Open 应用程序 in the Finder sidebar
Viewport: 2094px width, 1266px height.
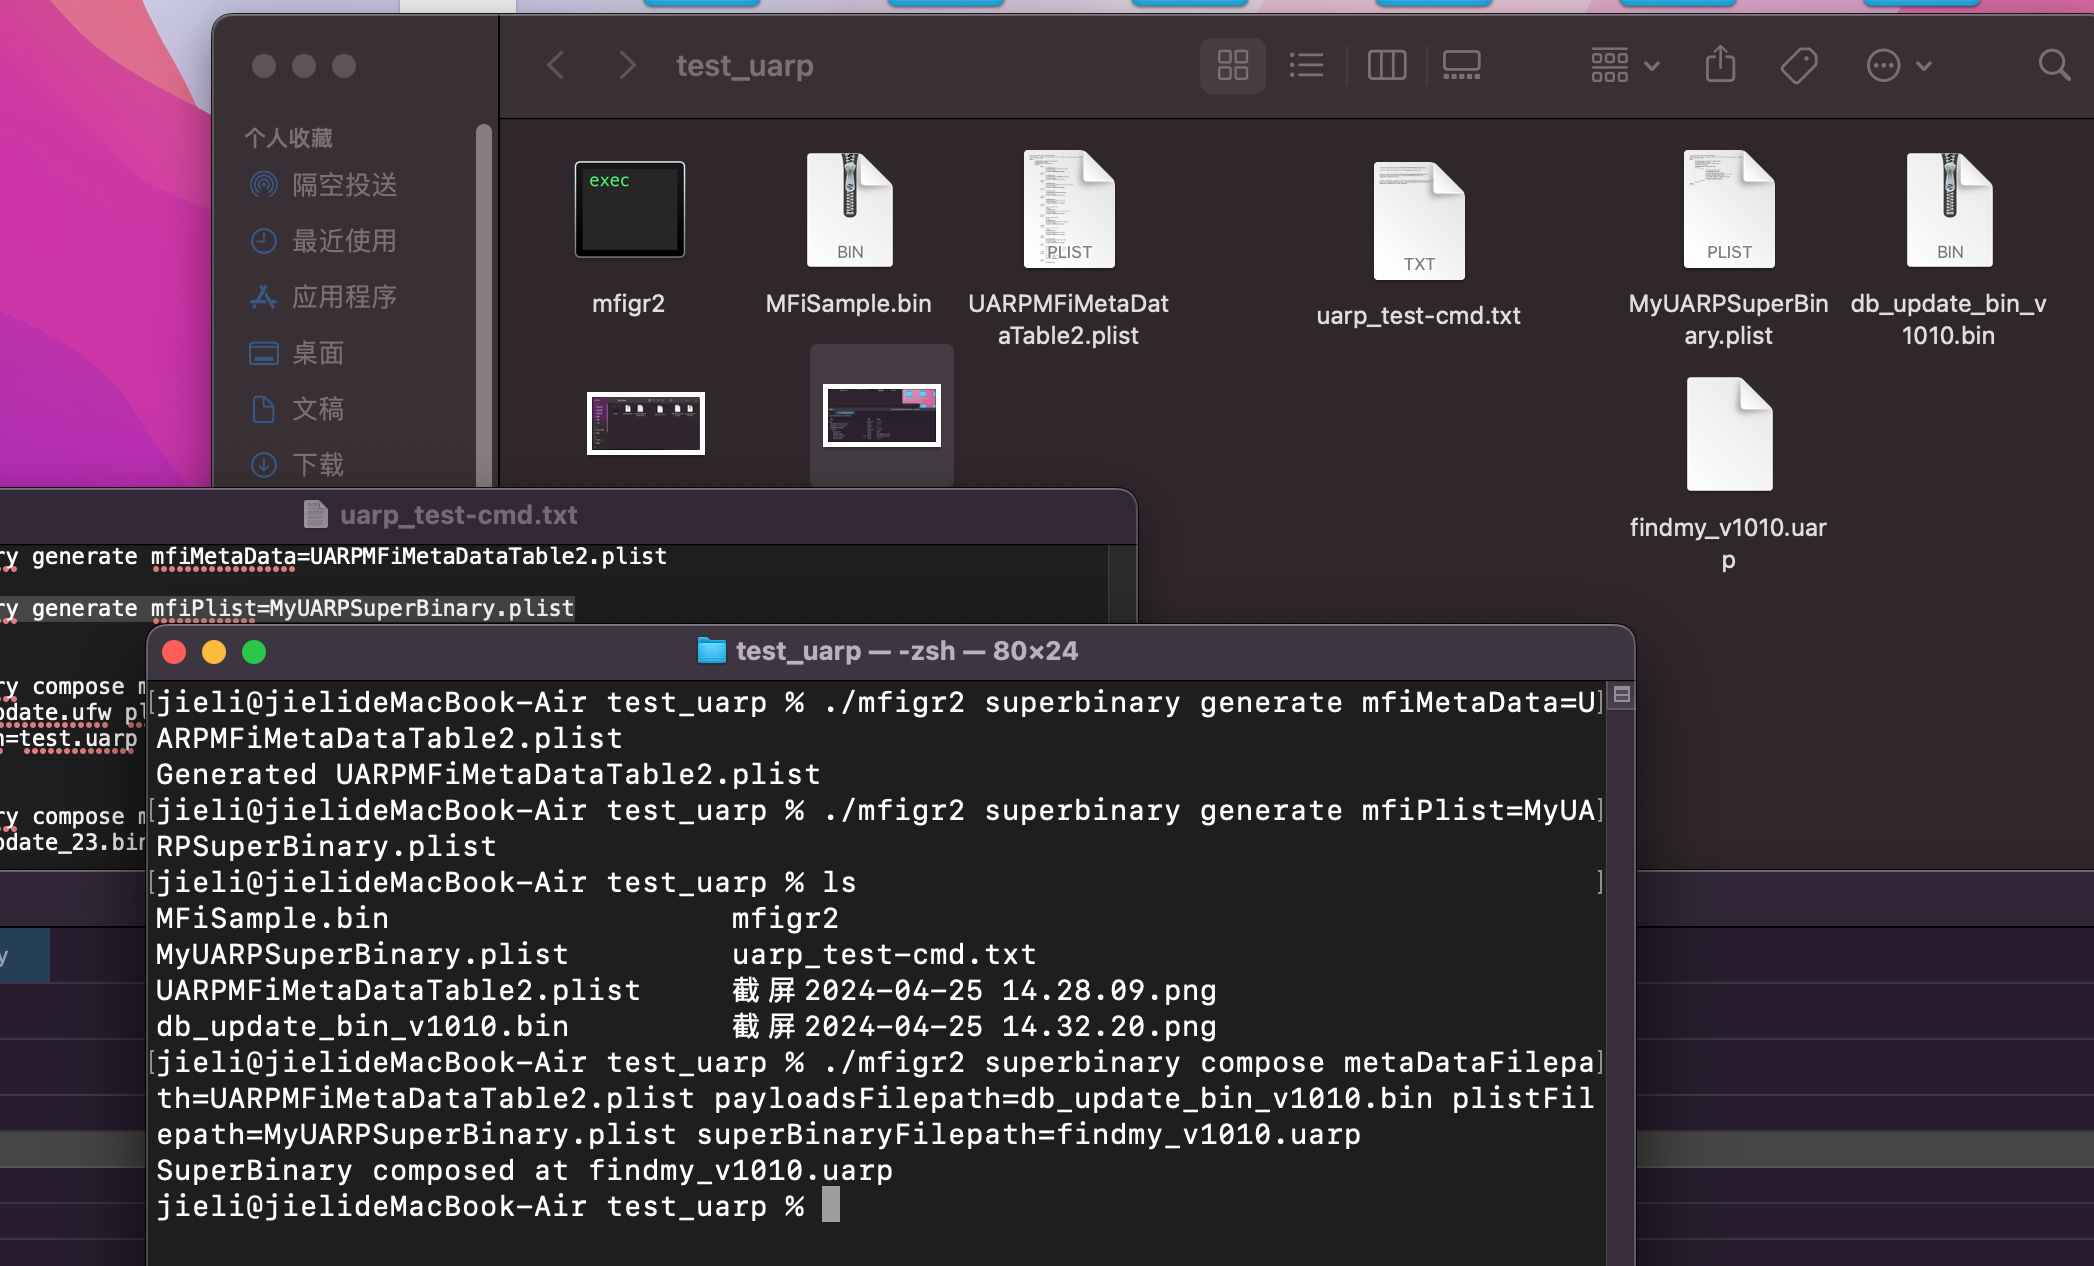(x=325, y=297)
